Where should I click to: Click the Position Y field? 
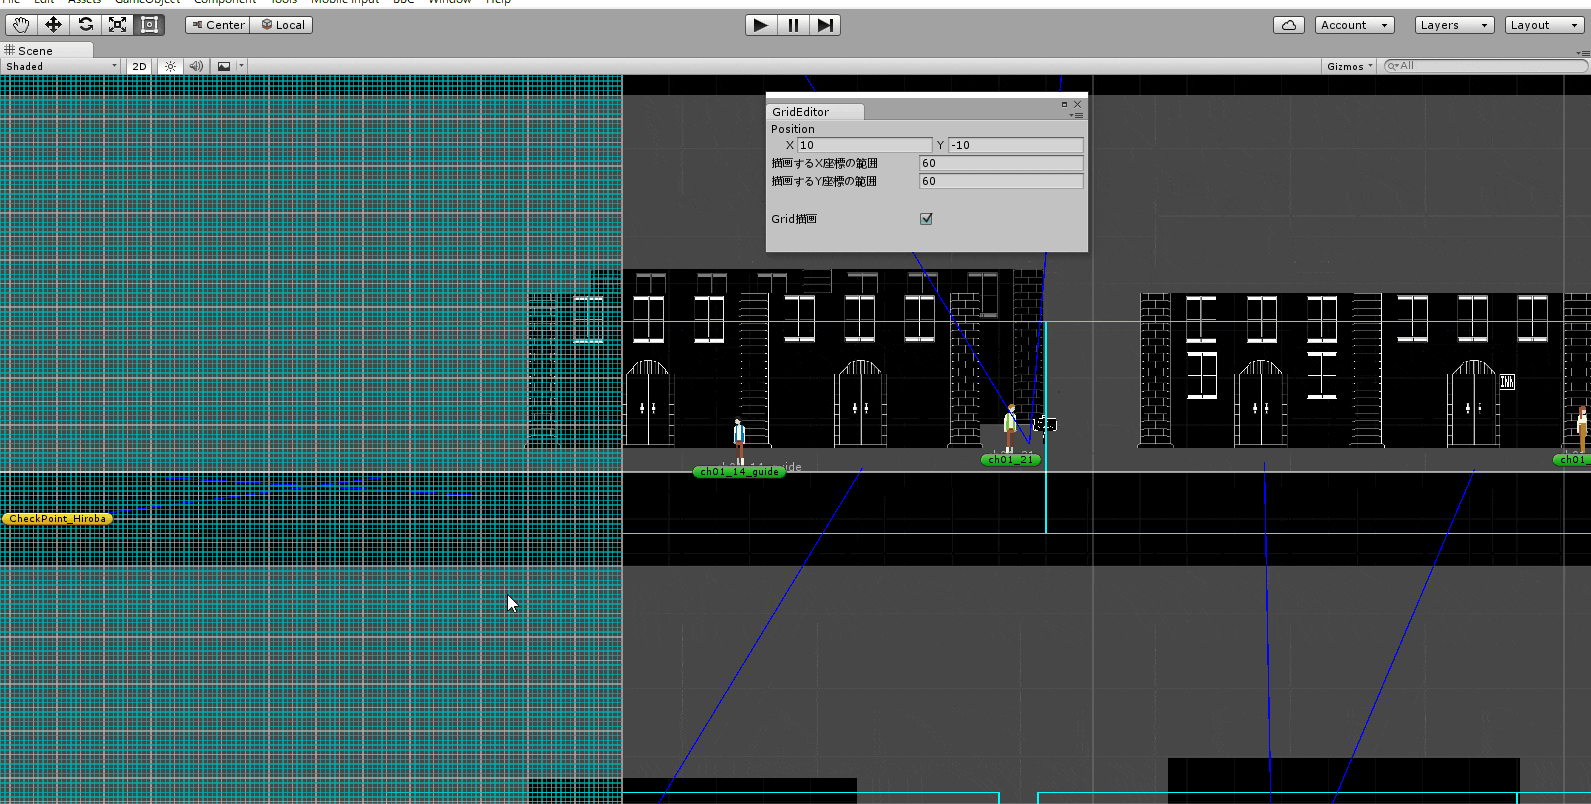(1015, 145)
